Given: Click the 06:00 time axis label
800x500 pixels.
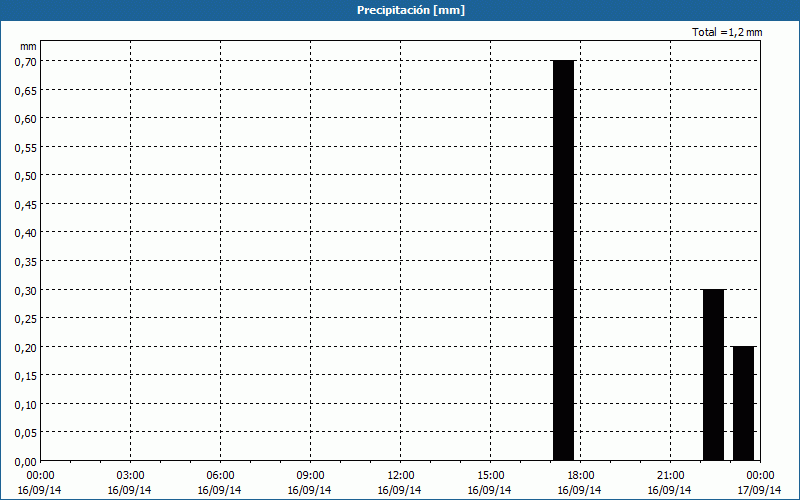Looking at the screenshot, I should click(x=220, y=475).
